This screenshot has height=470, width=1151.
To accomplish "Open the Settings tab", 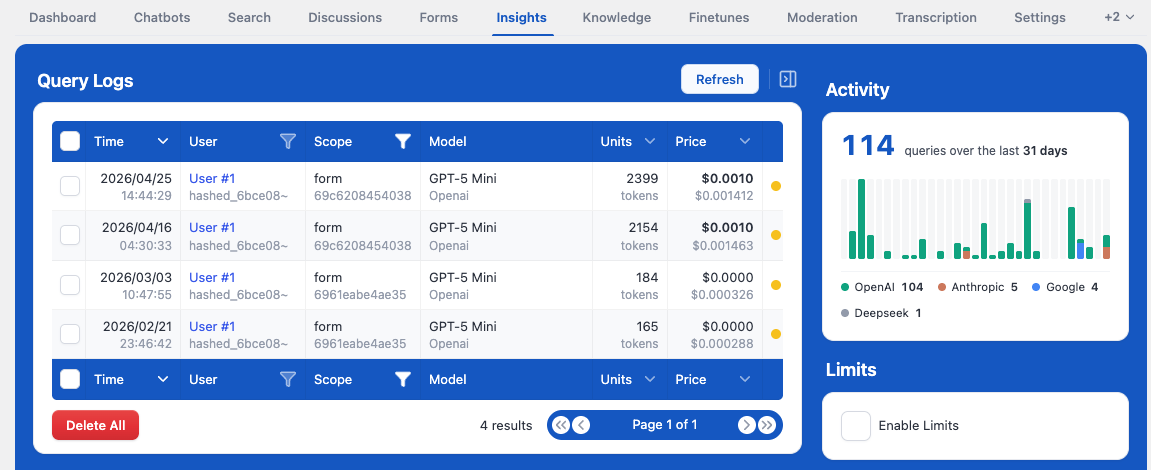I will (x=1039, y=18).
